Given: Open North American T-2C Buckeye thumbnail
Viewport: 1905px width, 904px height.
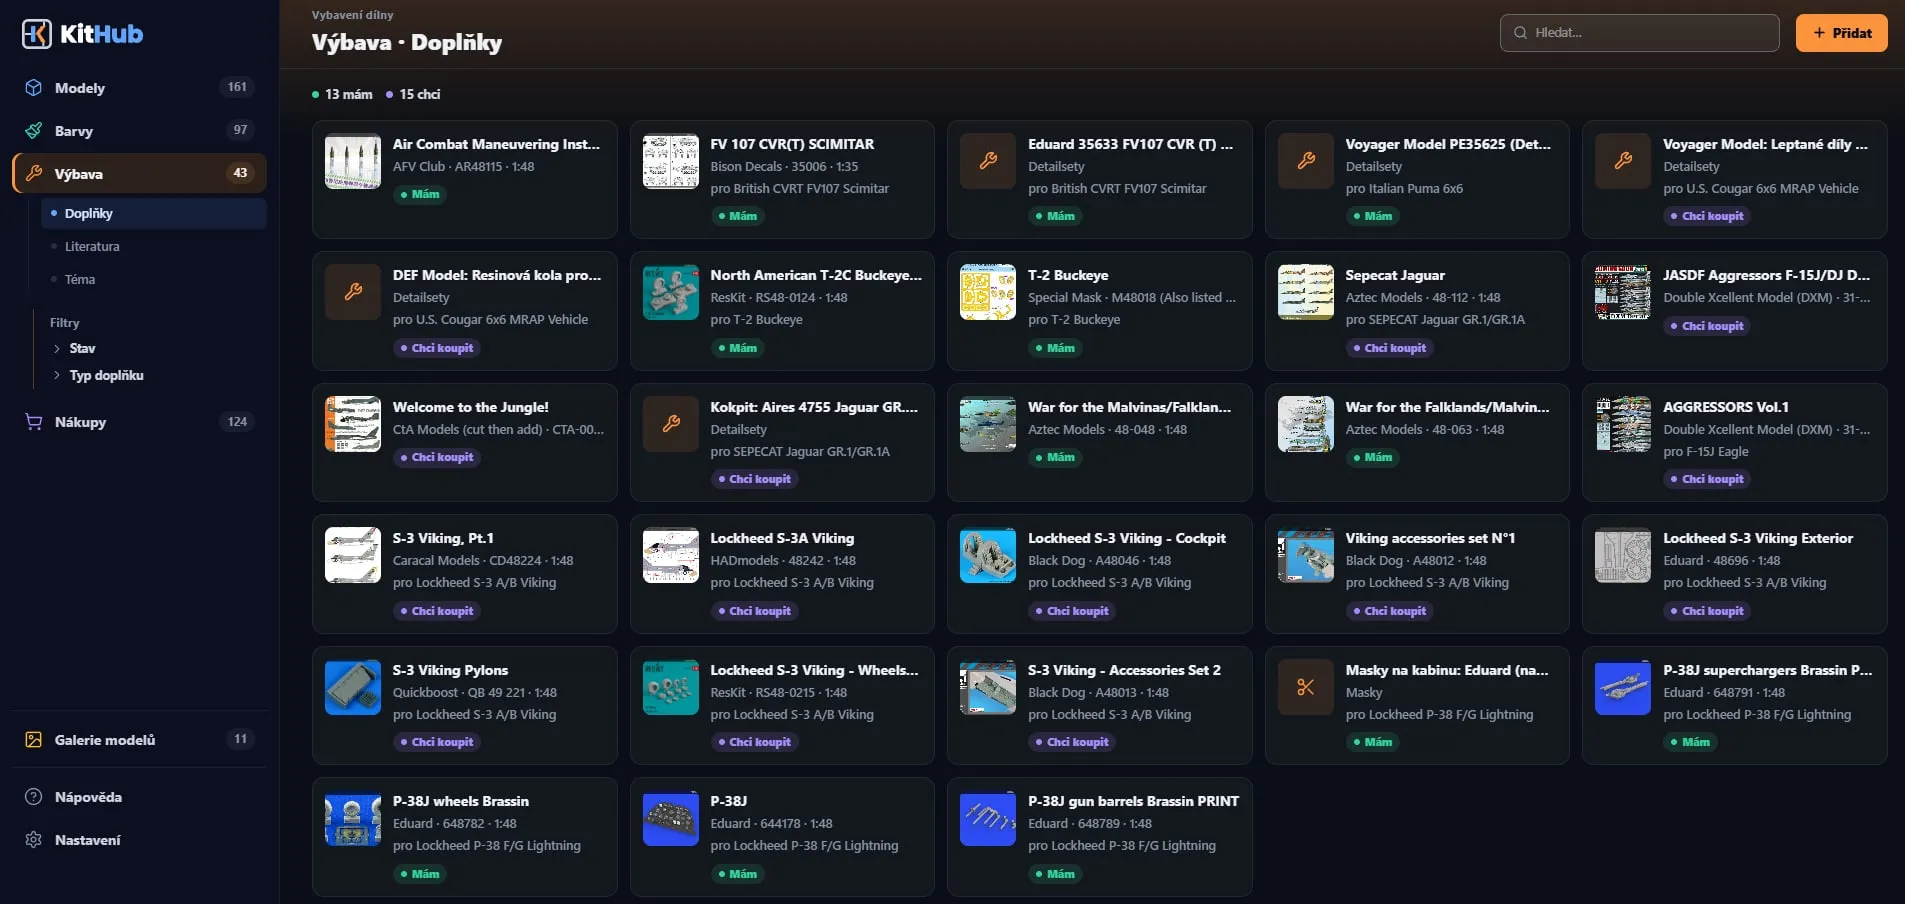Looking at the screenshot, I should click(x=671, y=292).
